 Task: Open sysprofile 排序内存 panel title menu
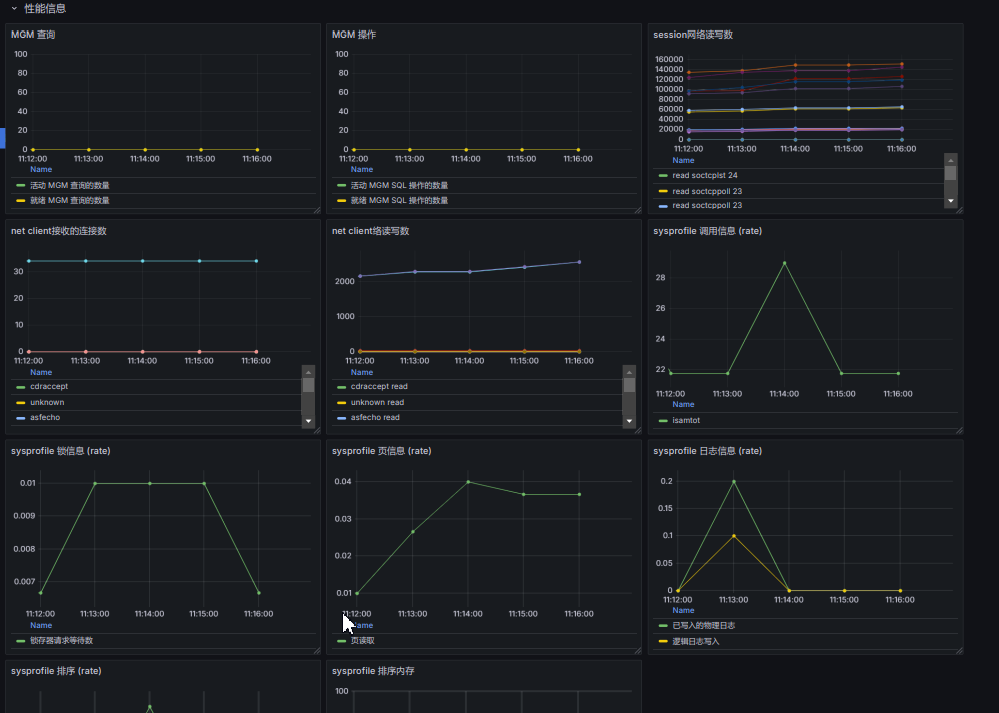coord(373,671)
